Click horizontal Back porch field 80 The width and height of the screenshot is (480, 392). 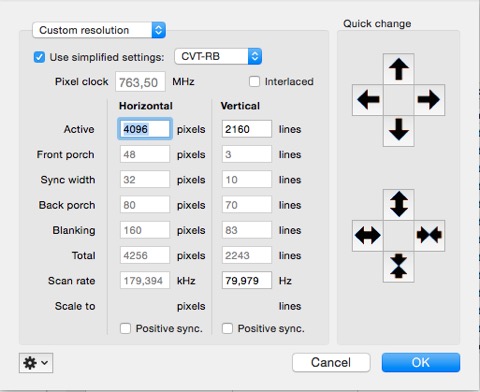(x=145, y=205)
